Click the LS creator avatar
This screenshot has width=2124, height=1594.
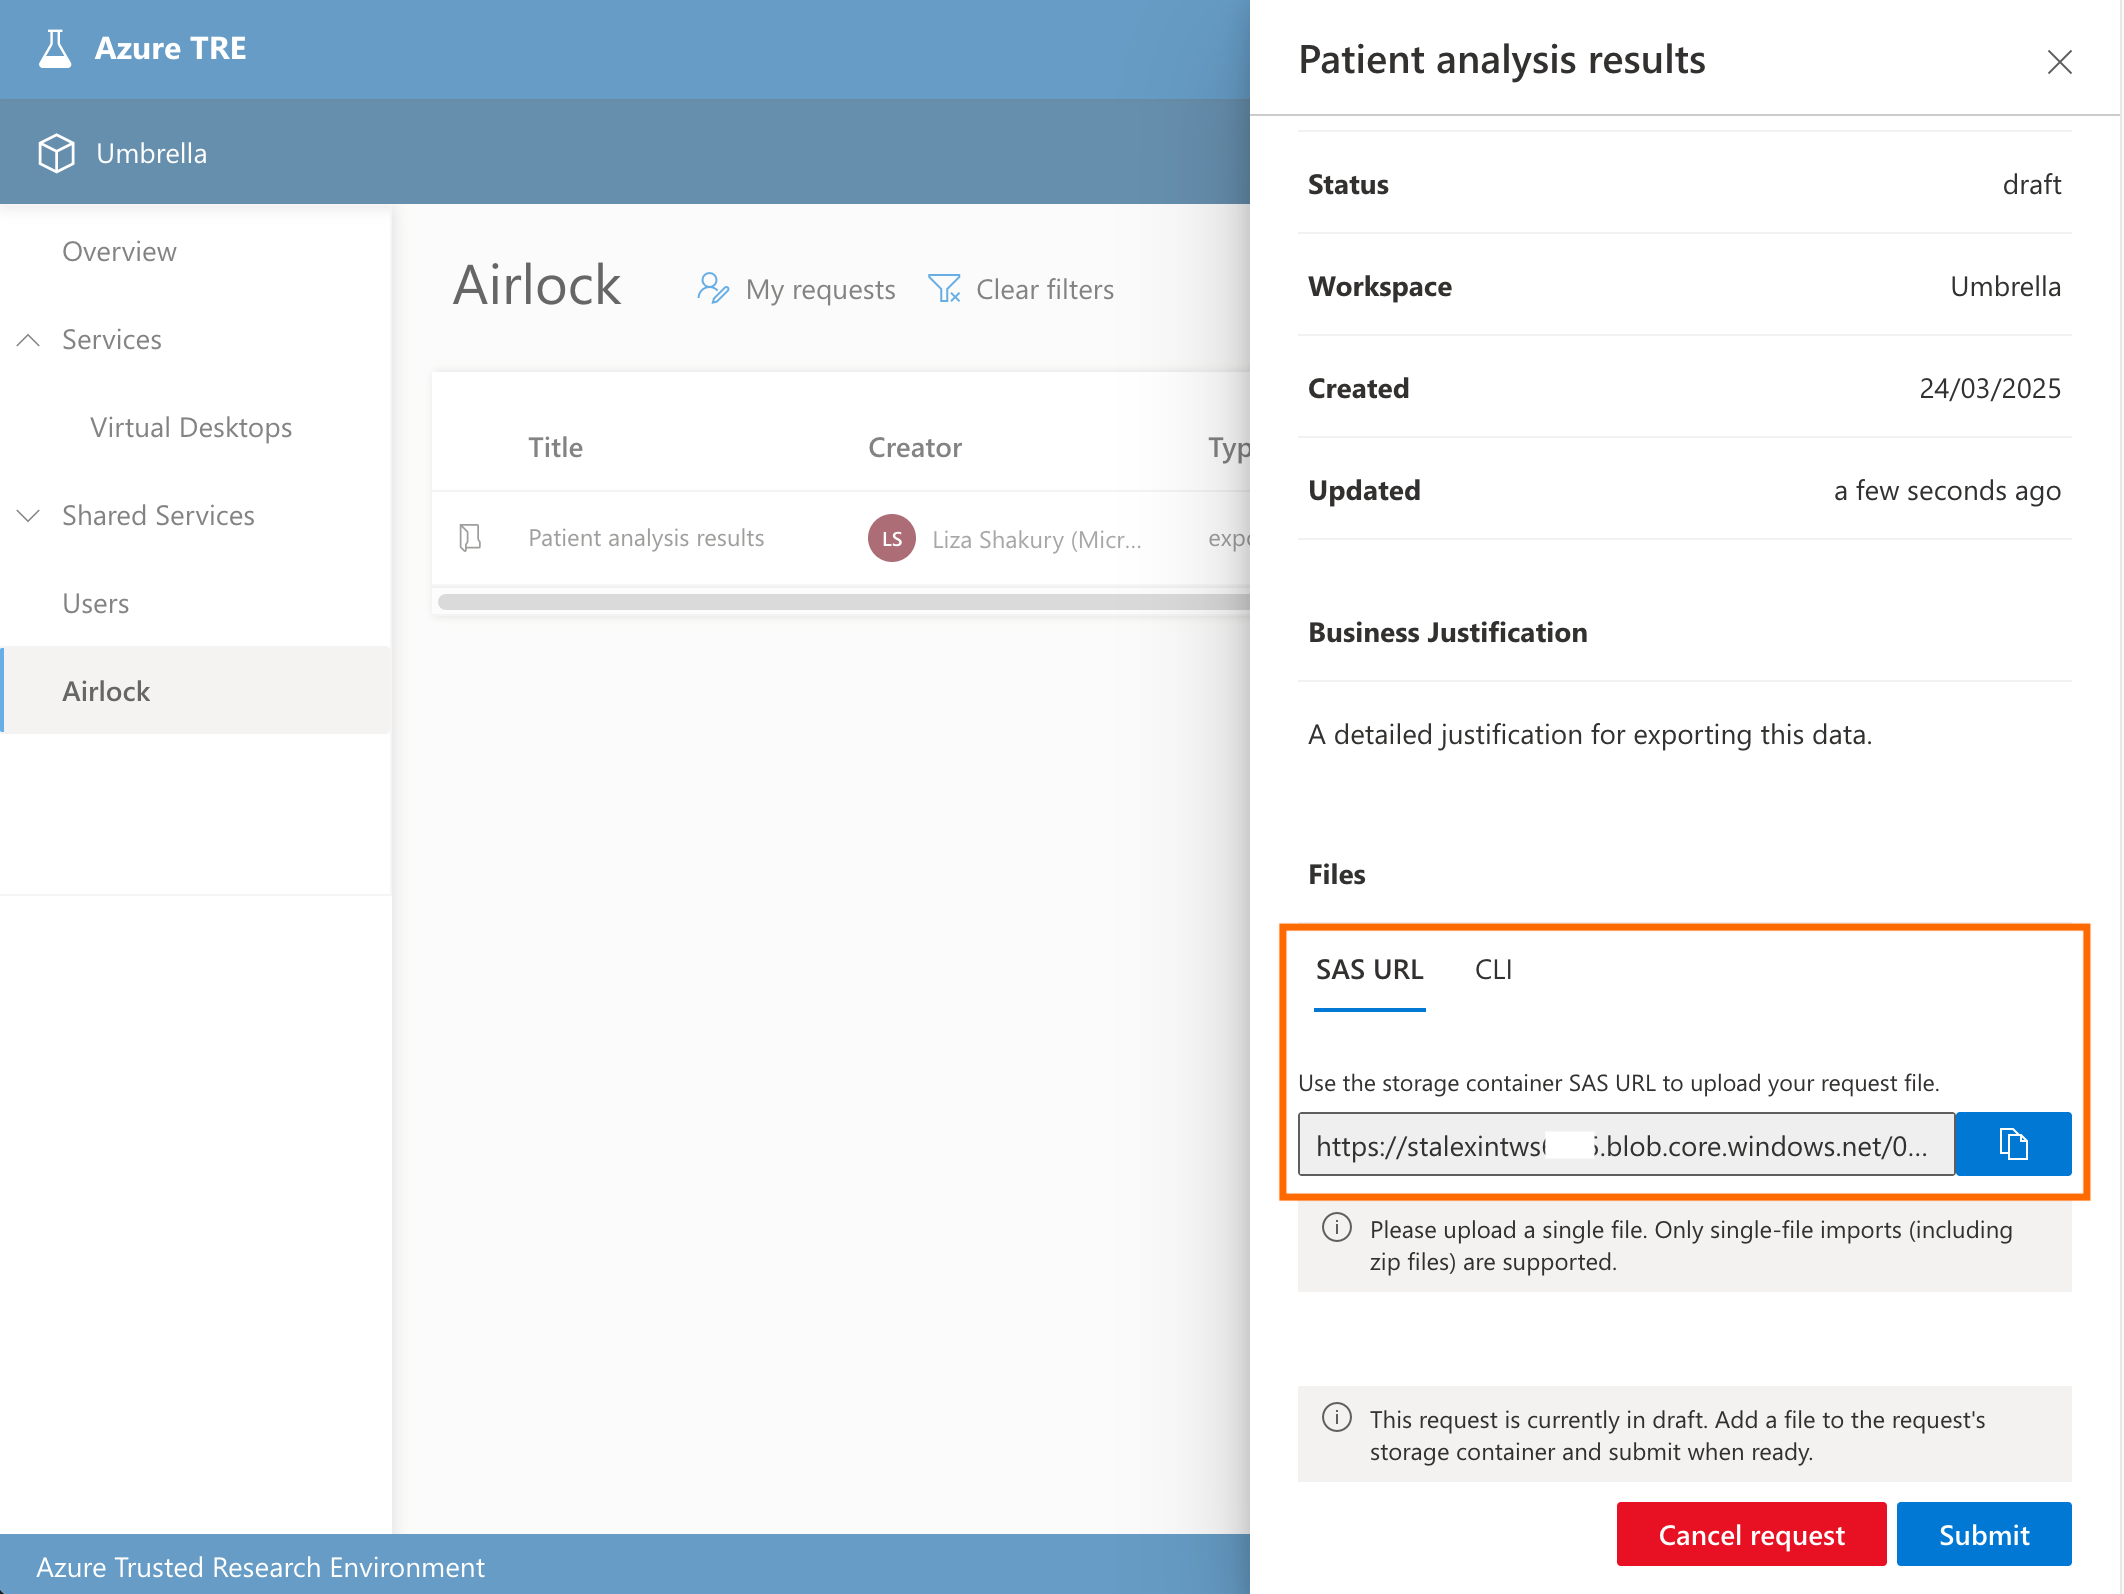pos(891,538)
